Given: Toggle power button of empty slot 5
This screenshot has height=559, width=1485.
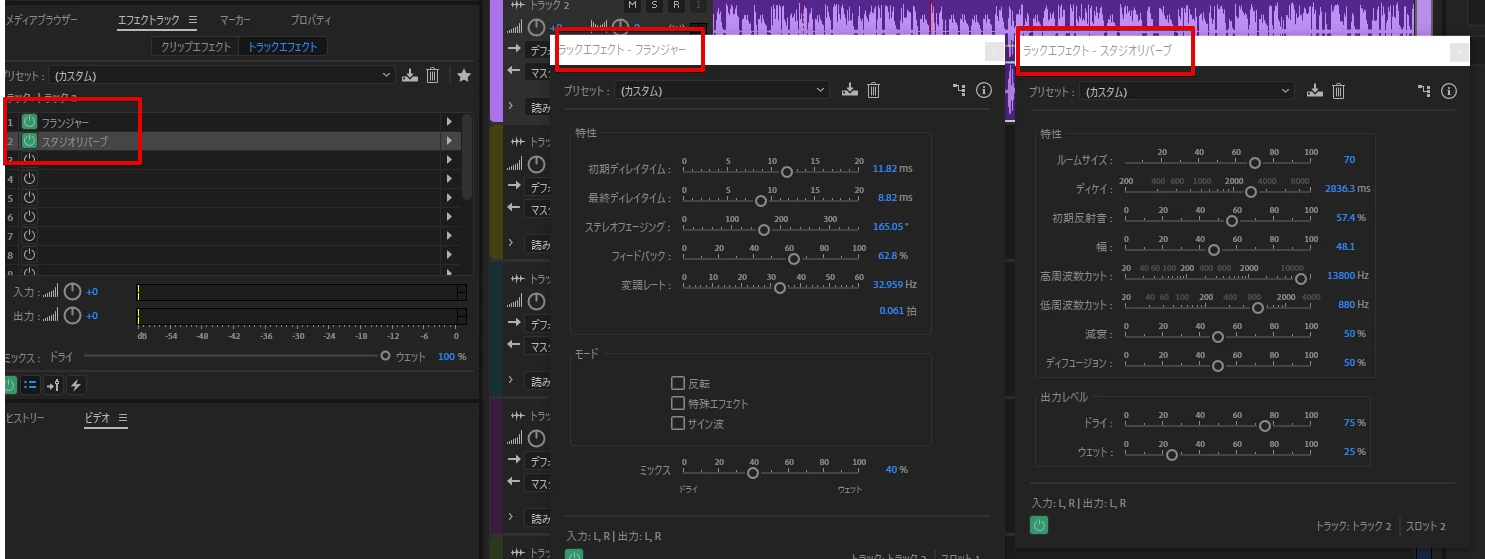Looking at the screenshot, I should pos(29,198).
